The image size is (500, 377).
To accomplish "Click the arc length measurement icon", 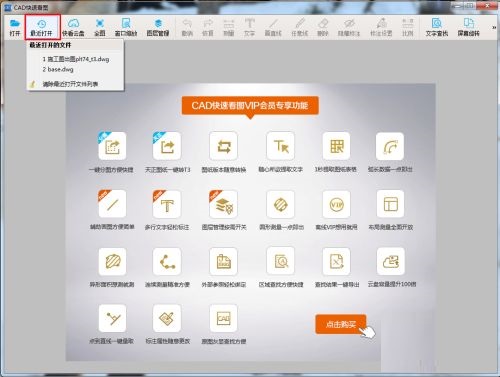I will point(390,146).
